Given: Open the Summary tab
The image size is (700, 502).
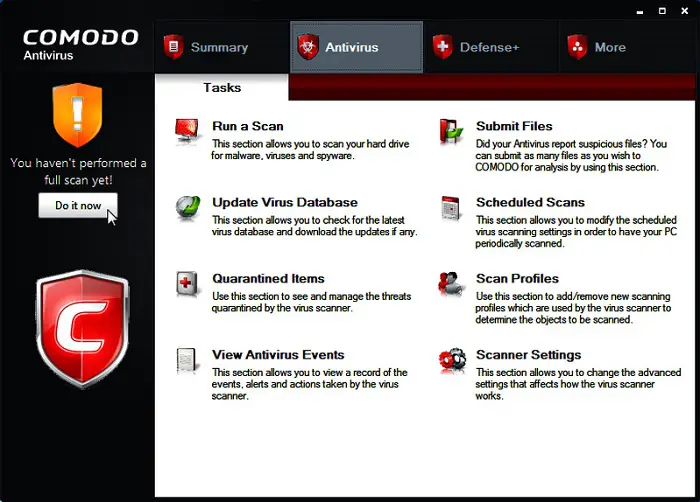Looking at the screenshot, I should (222, 47).
